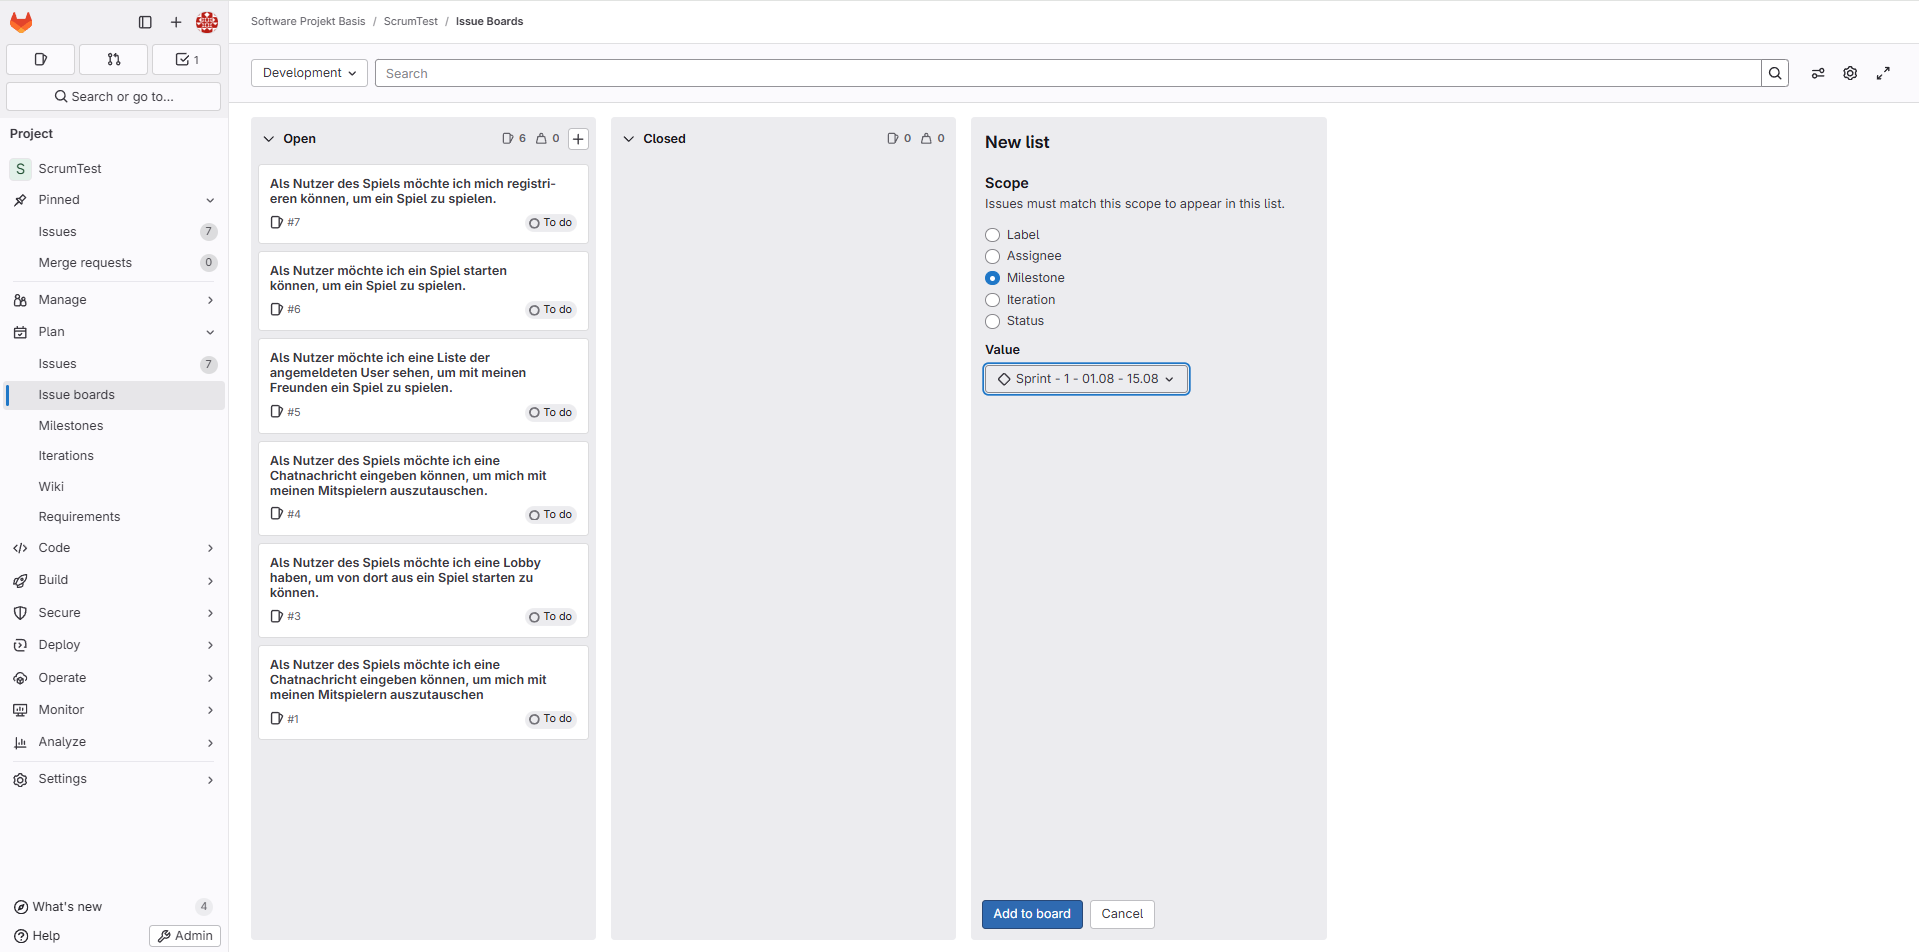Click the search magnifier button

[1775, 73]
